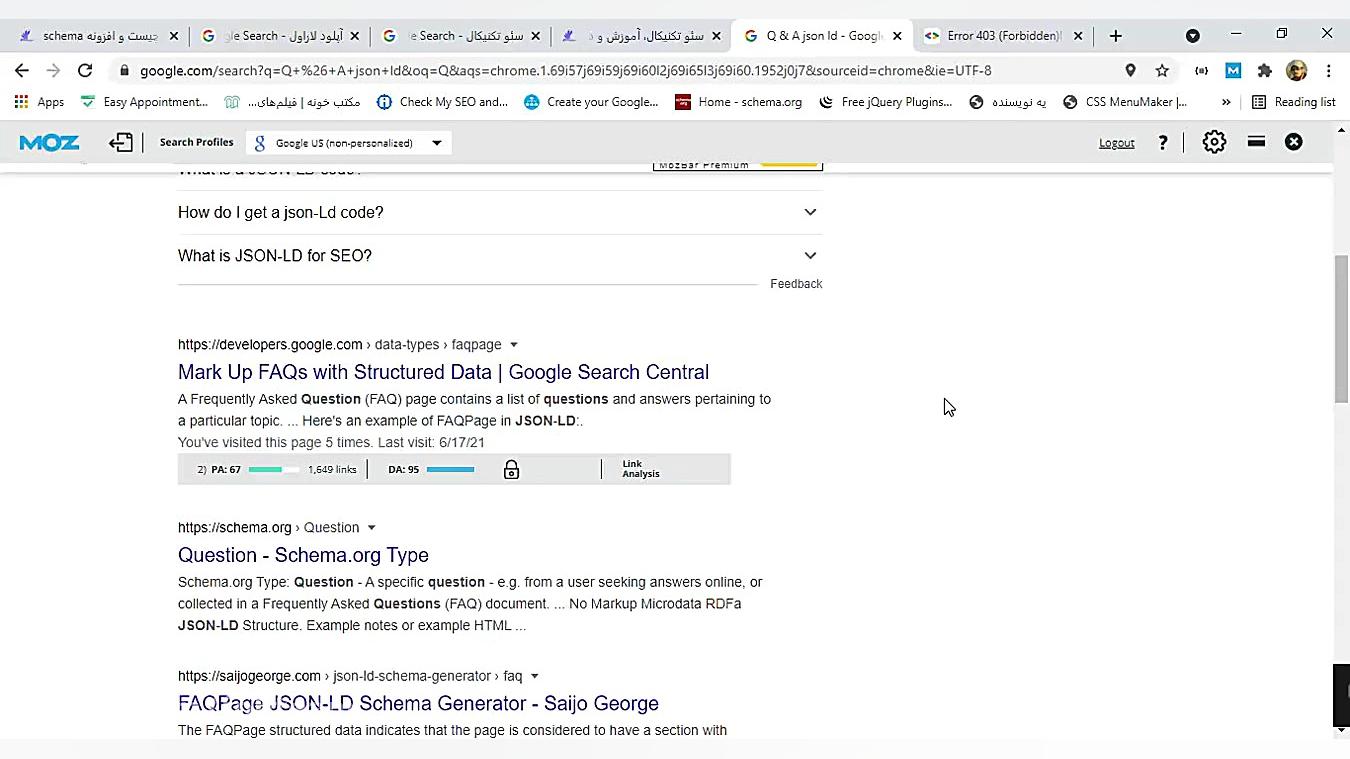The image size is (1350, 759).
Task: Open the 'یه نویسنده' bookmark
Action: pyautogui.click(x=1007, y=102)
